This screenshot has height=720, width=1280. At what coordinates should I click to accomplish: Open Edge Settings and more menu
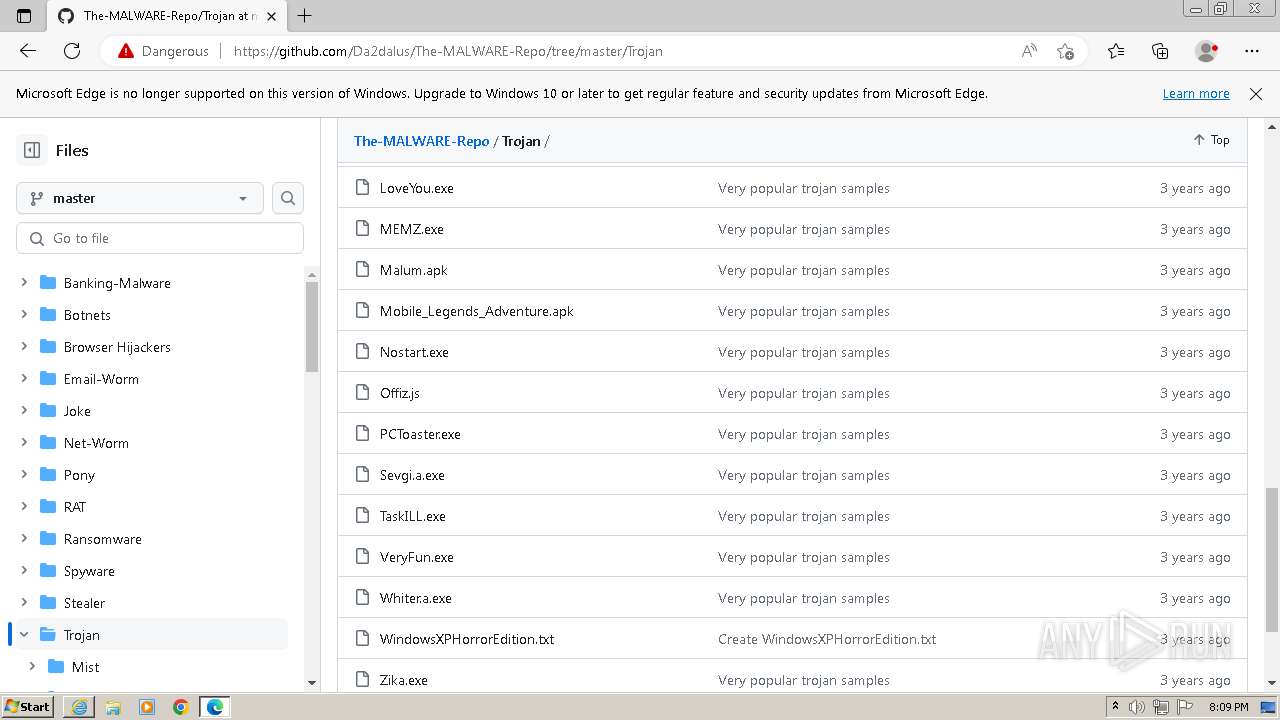click(1252, 51)
